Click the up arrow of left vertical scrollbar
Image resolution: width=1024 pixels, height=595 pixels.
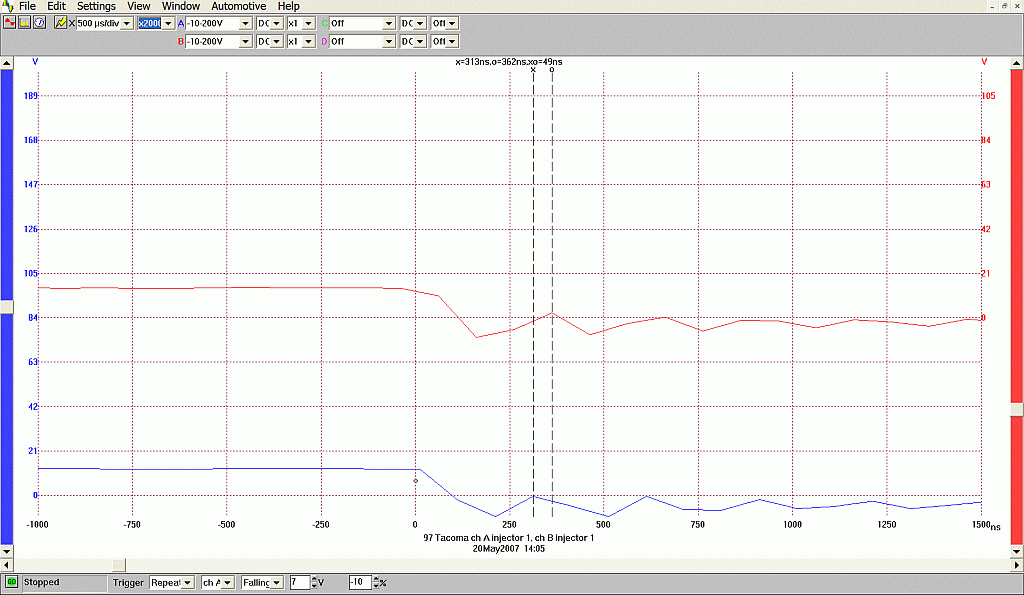(7, 63)
